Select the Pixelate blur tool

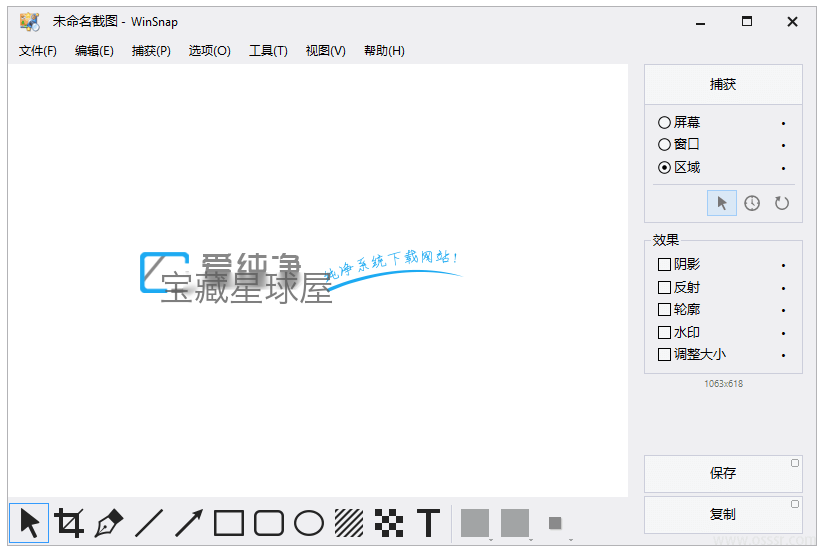tap(389, 523)
